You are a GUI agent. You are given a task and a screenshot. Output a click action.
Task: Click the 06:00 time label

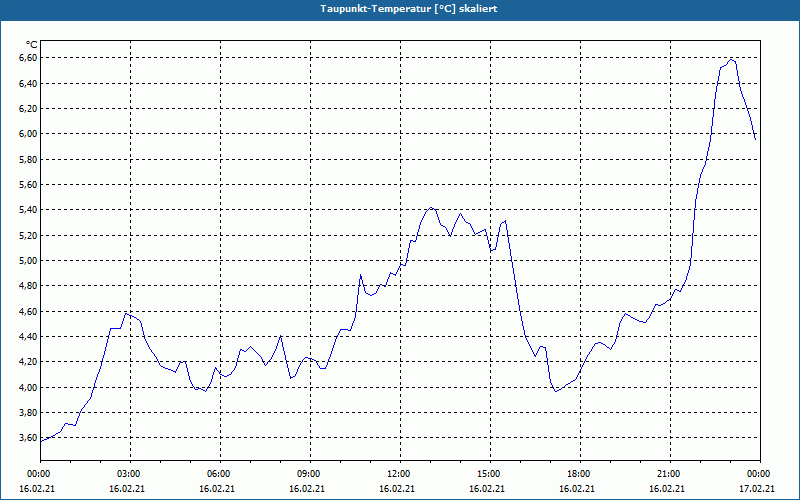point(220,474)
